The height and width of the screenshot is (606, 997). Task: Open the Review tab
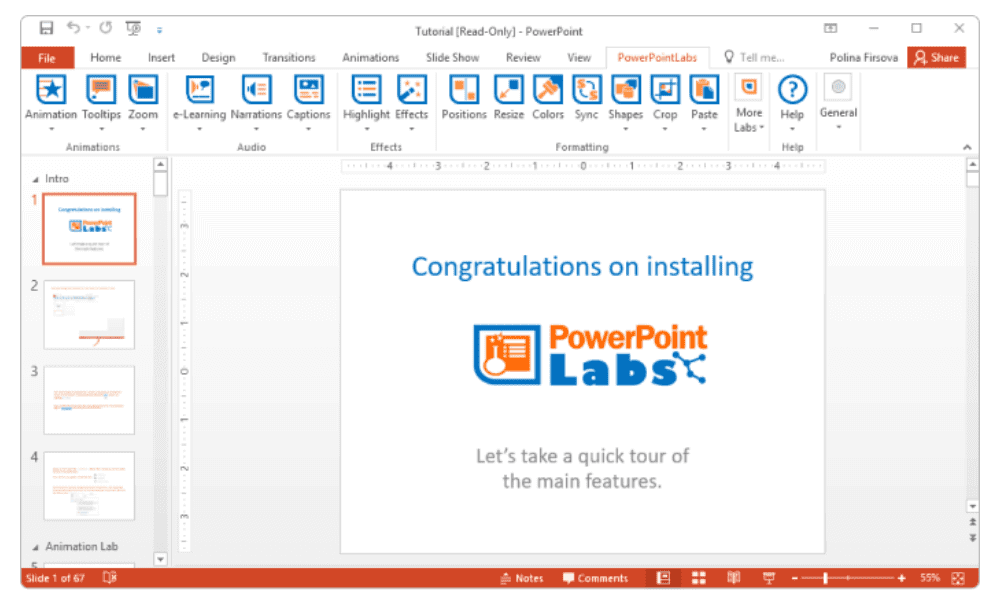coord(523,57)
